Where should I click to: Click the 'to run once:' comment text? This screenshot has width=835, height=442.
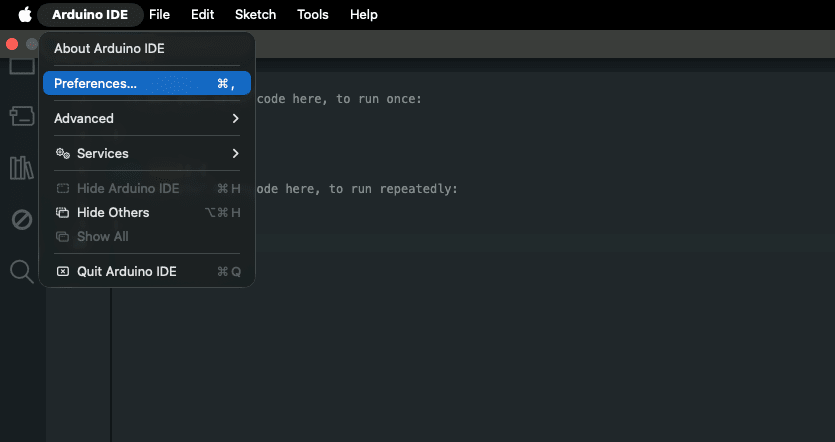point(379,99)
